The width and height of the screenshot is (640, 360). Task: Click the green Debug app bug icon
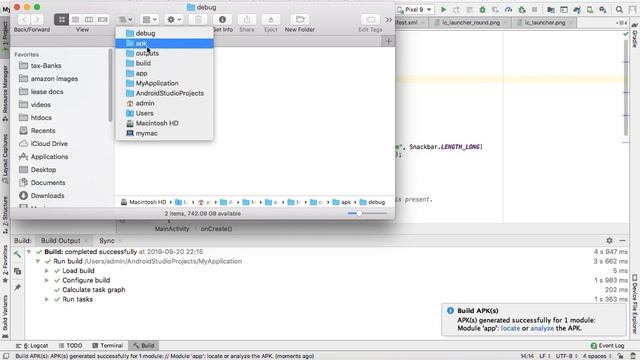click(482, 9)
